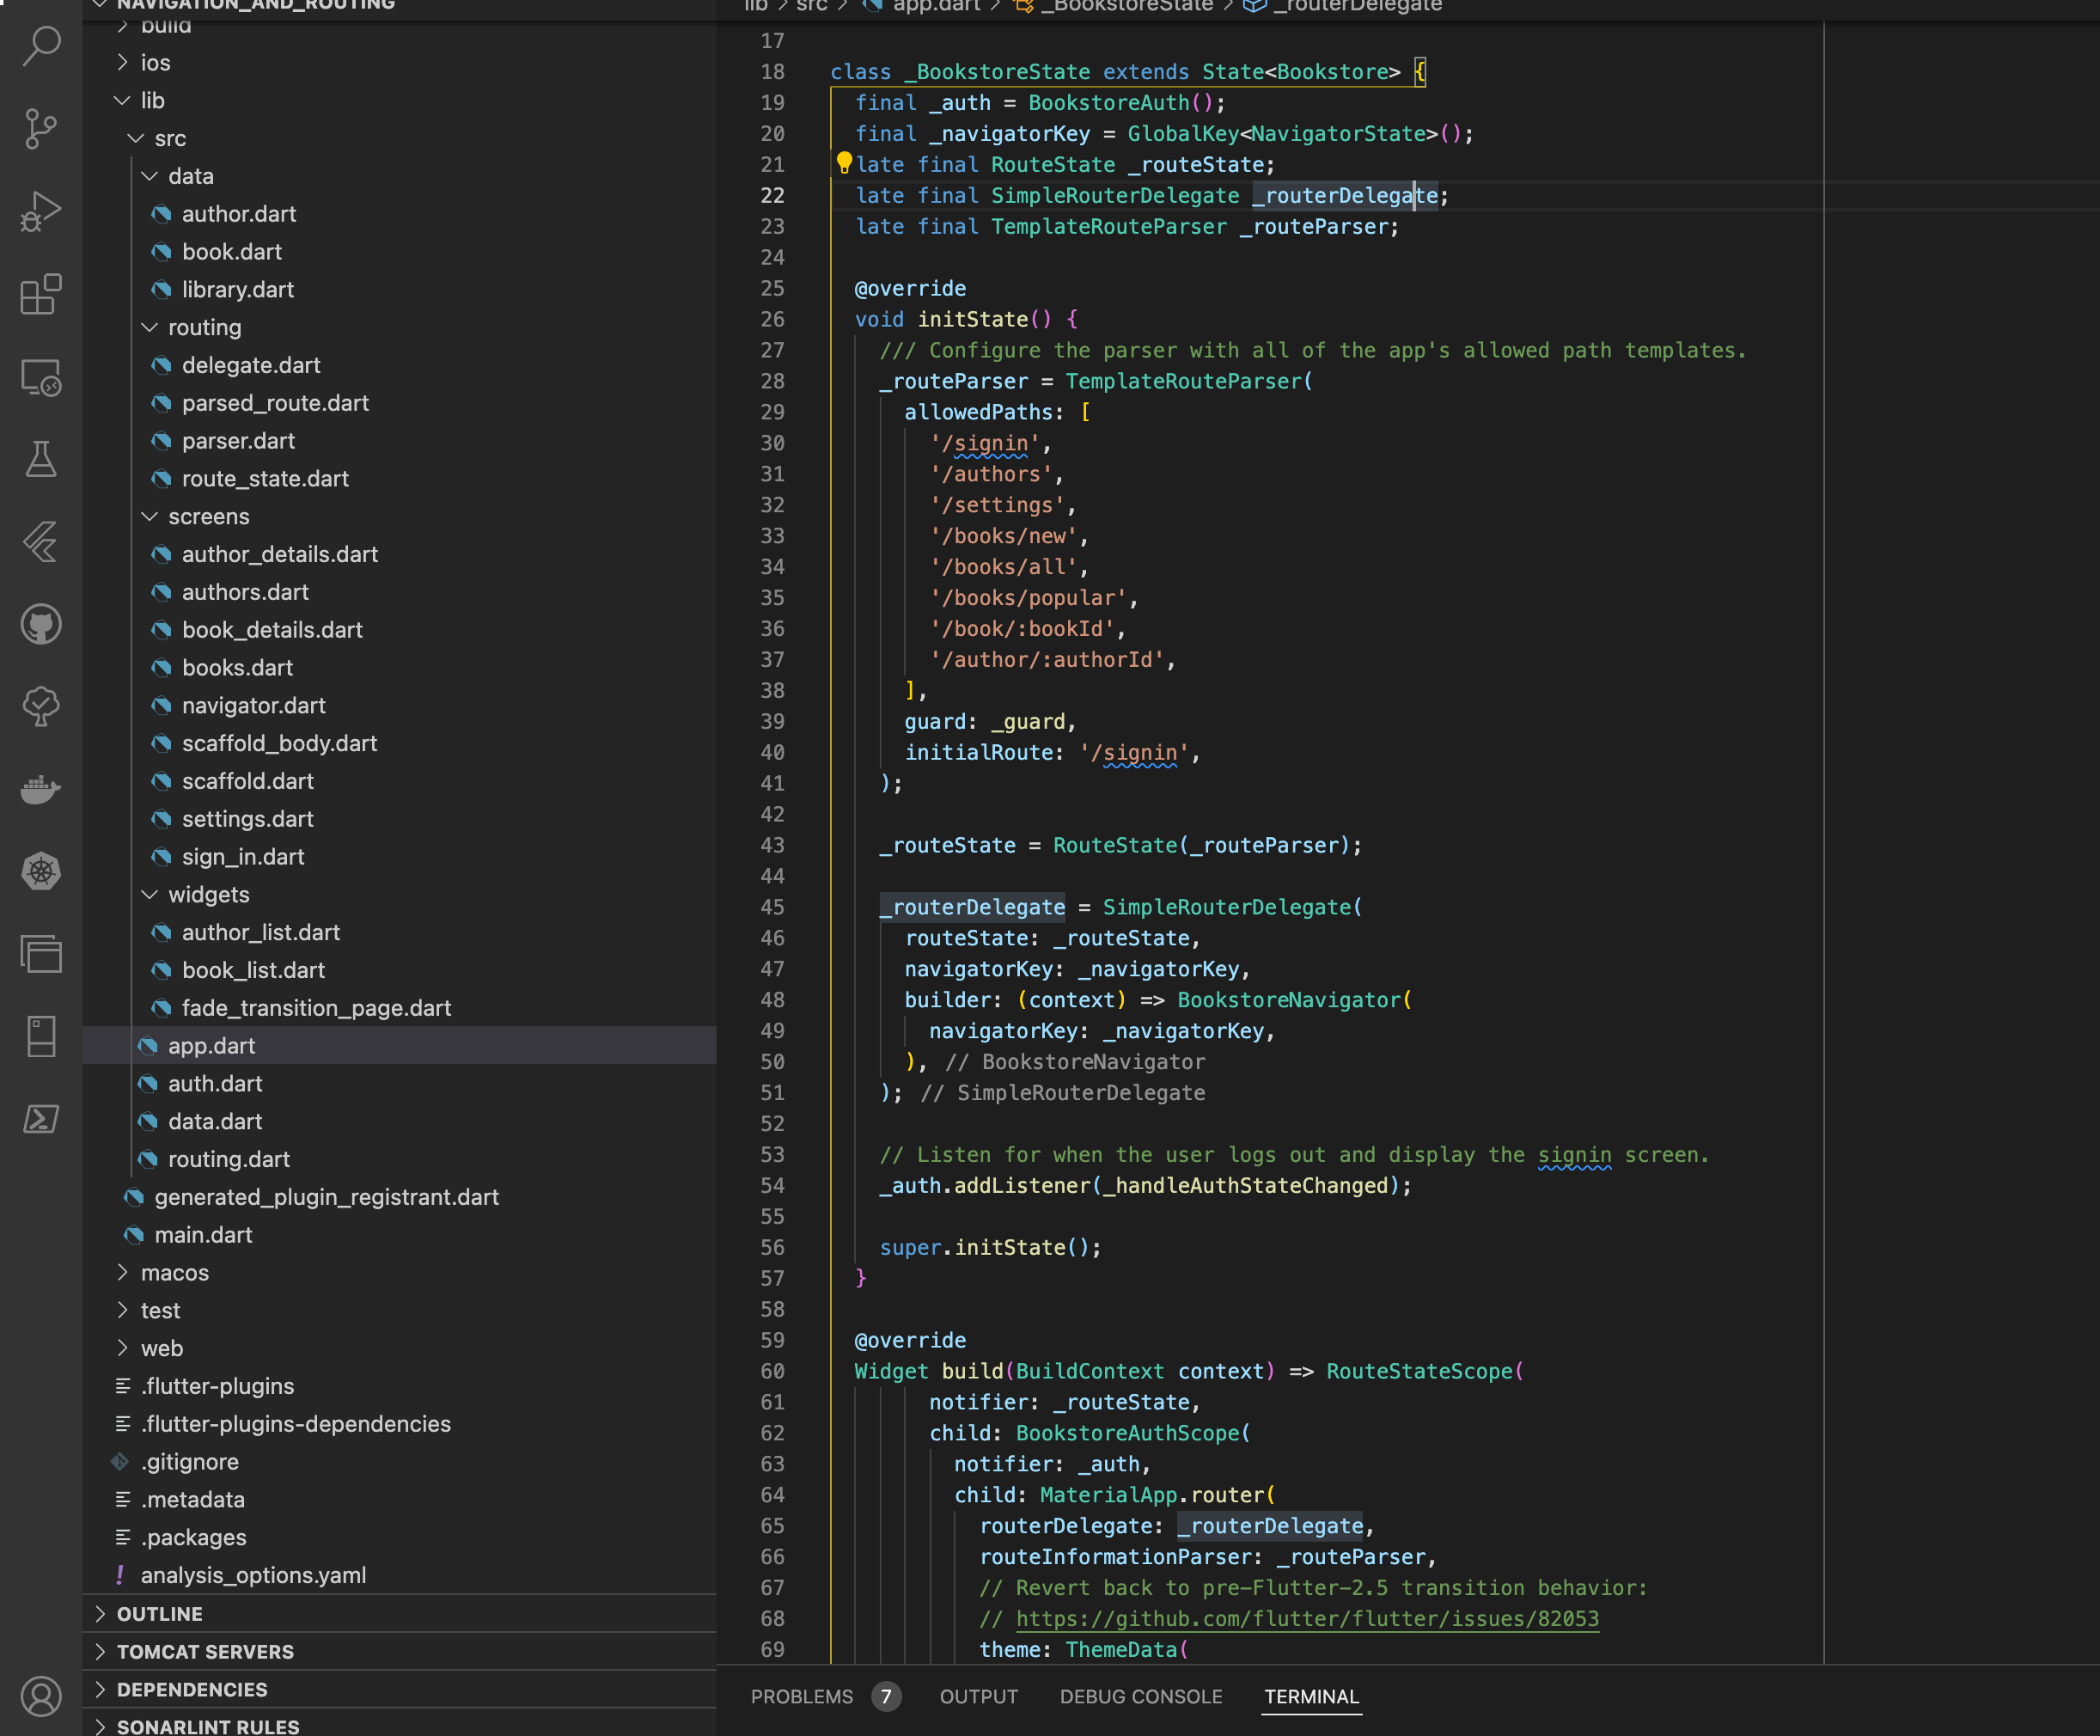Open the Testing flask view
This screenshot has height=1736, width=2100.
coord(41,459)
